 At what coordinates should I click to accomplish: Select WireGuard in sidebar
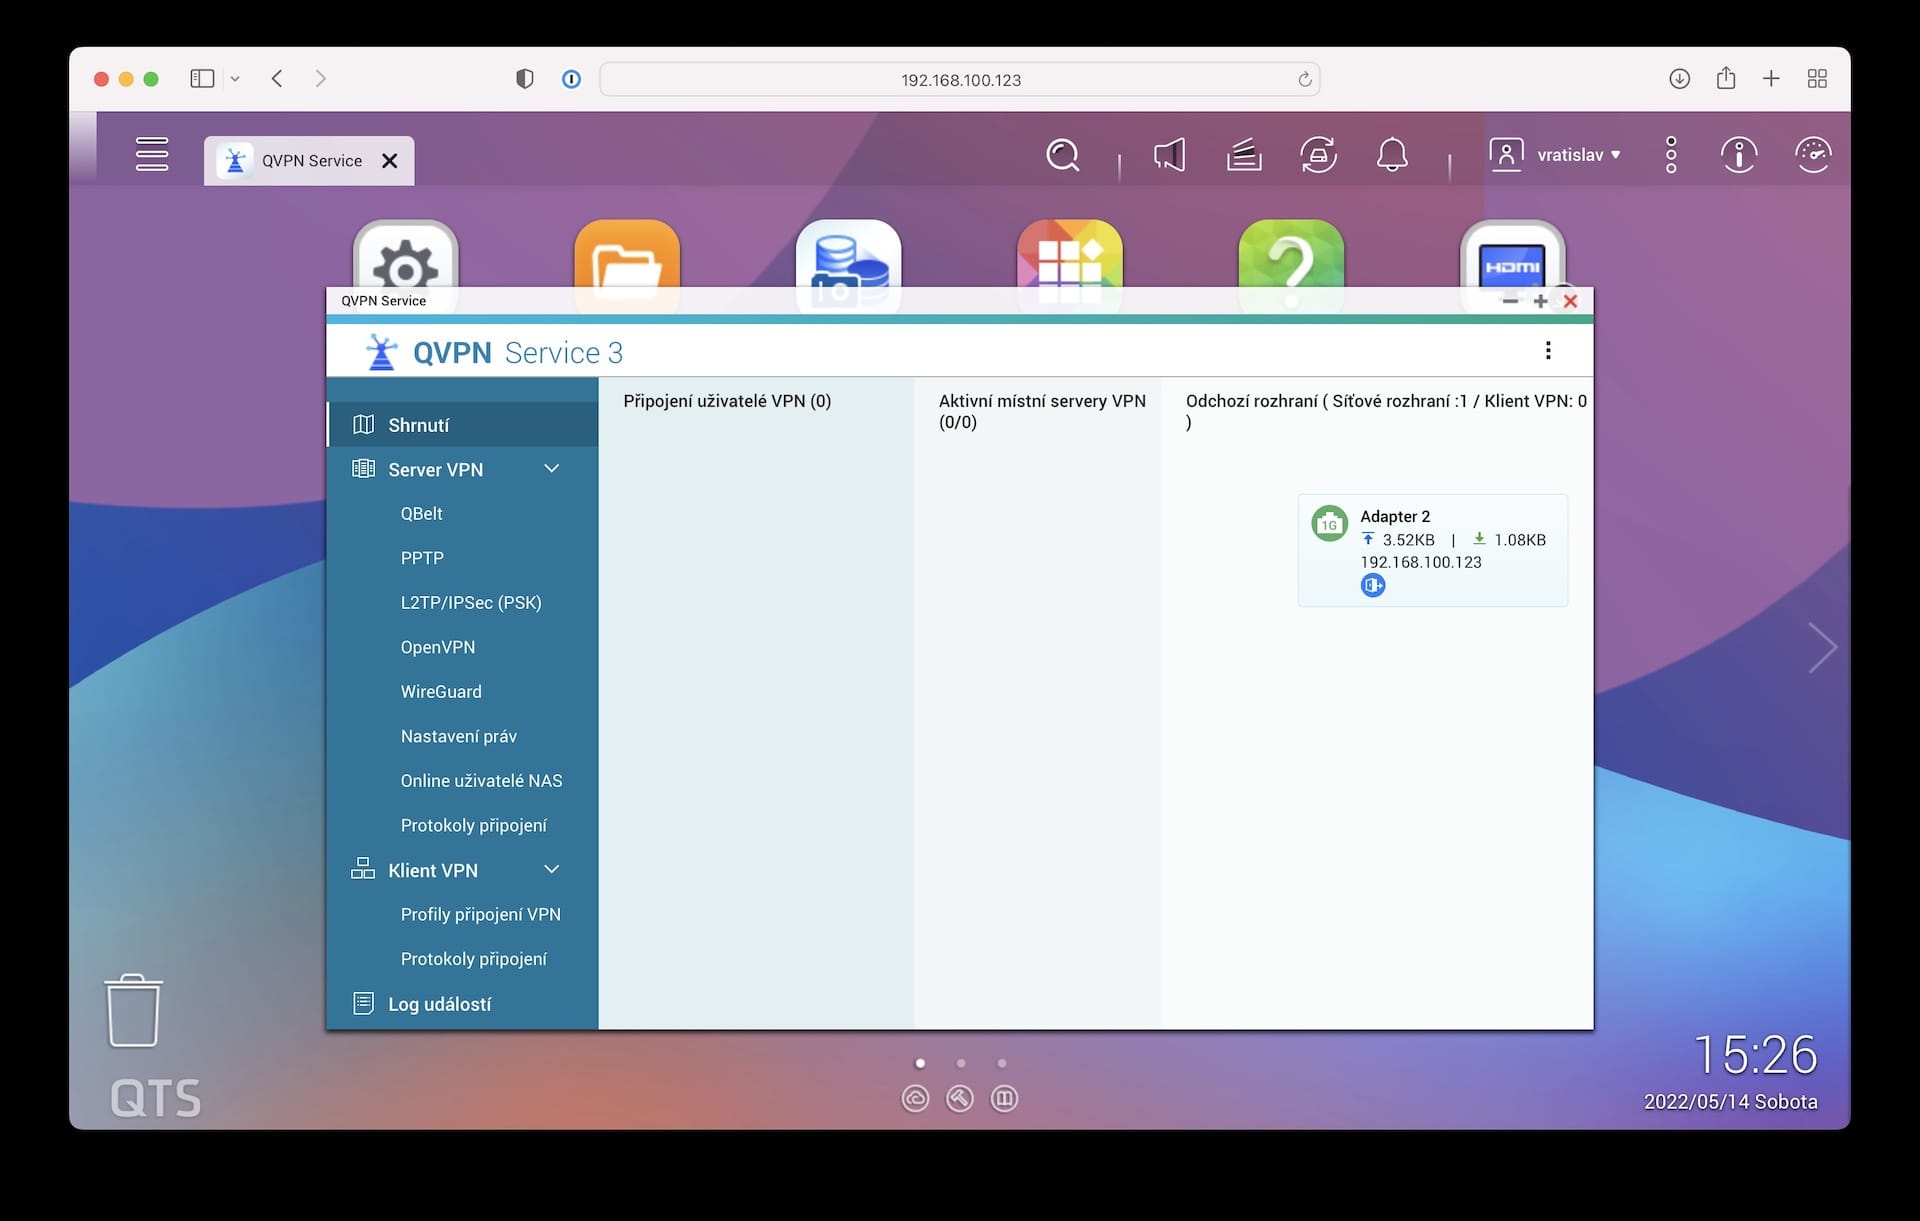(441, 692)
